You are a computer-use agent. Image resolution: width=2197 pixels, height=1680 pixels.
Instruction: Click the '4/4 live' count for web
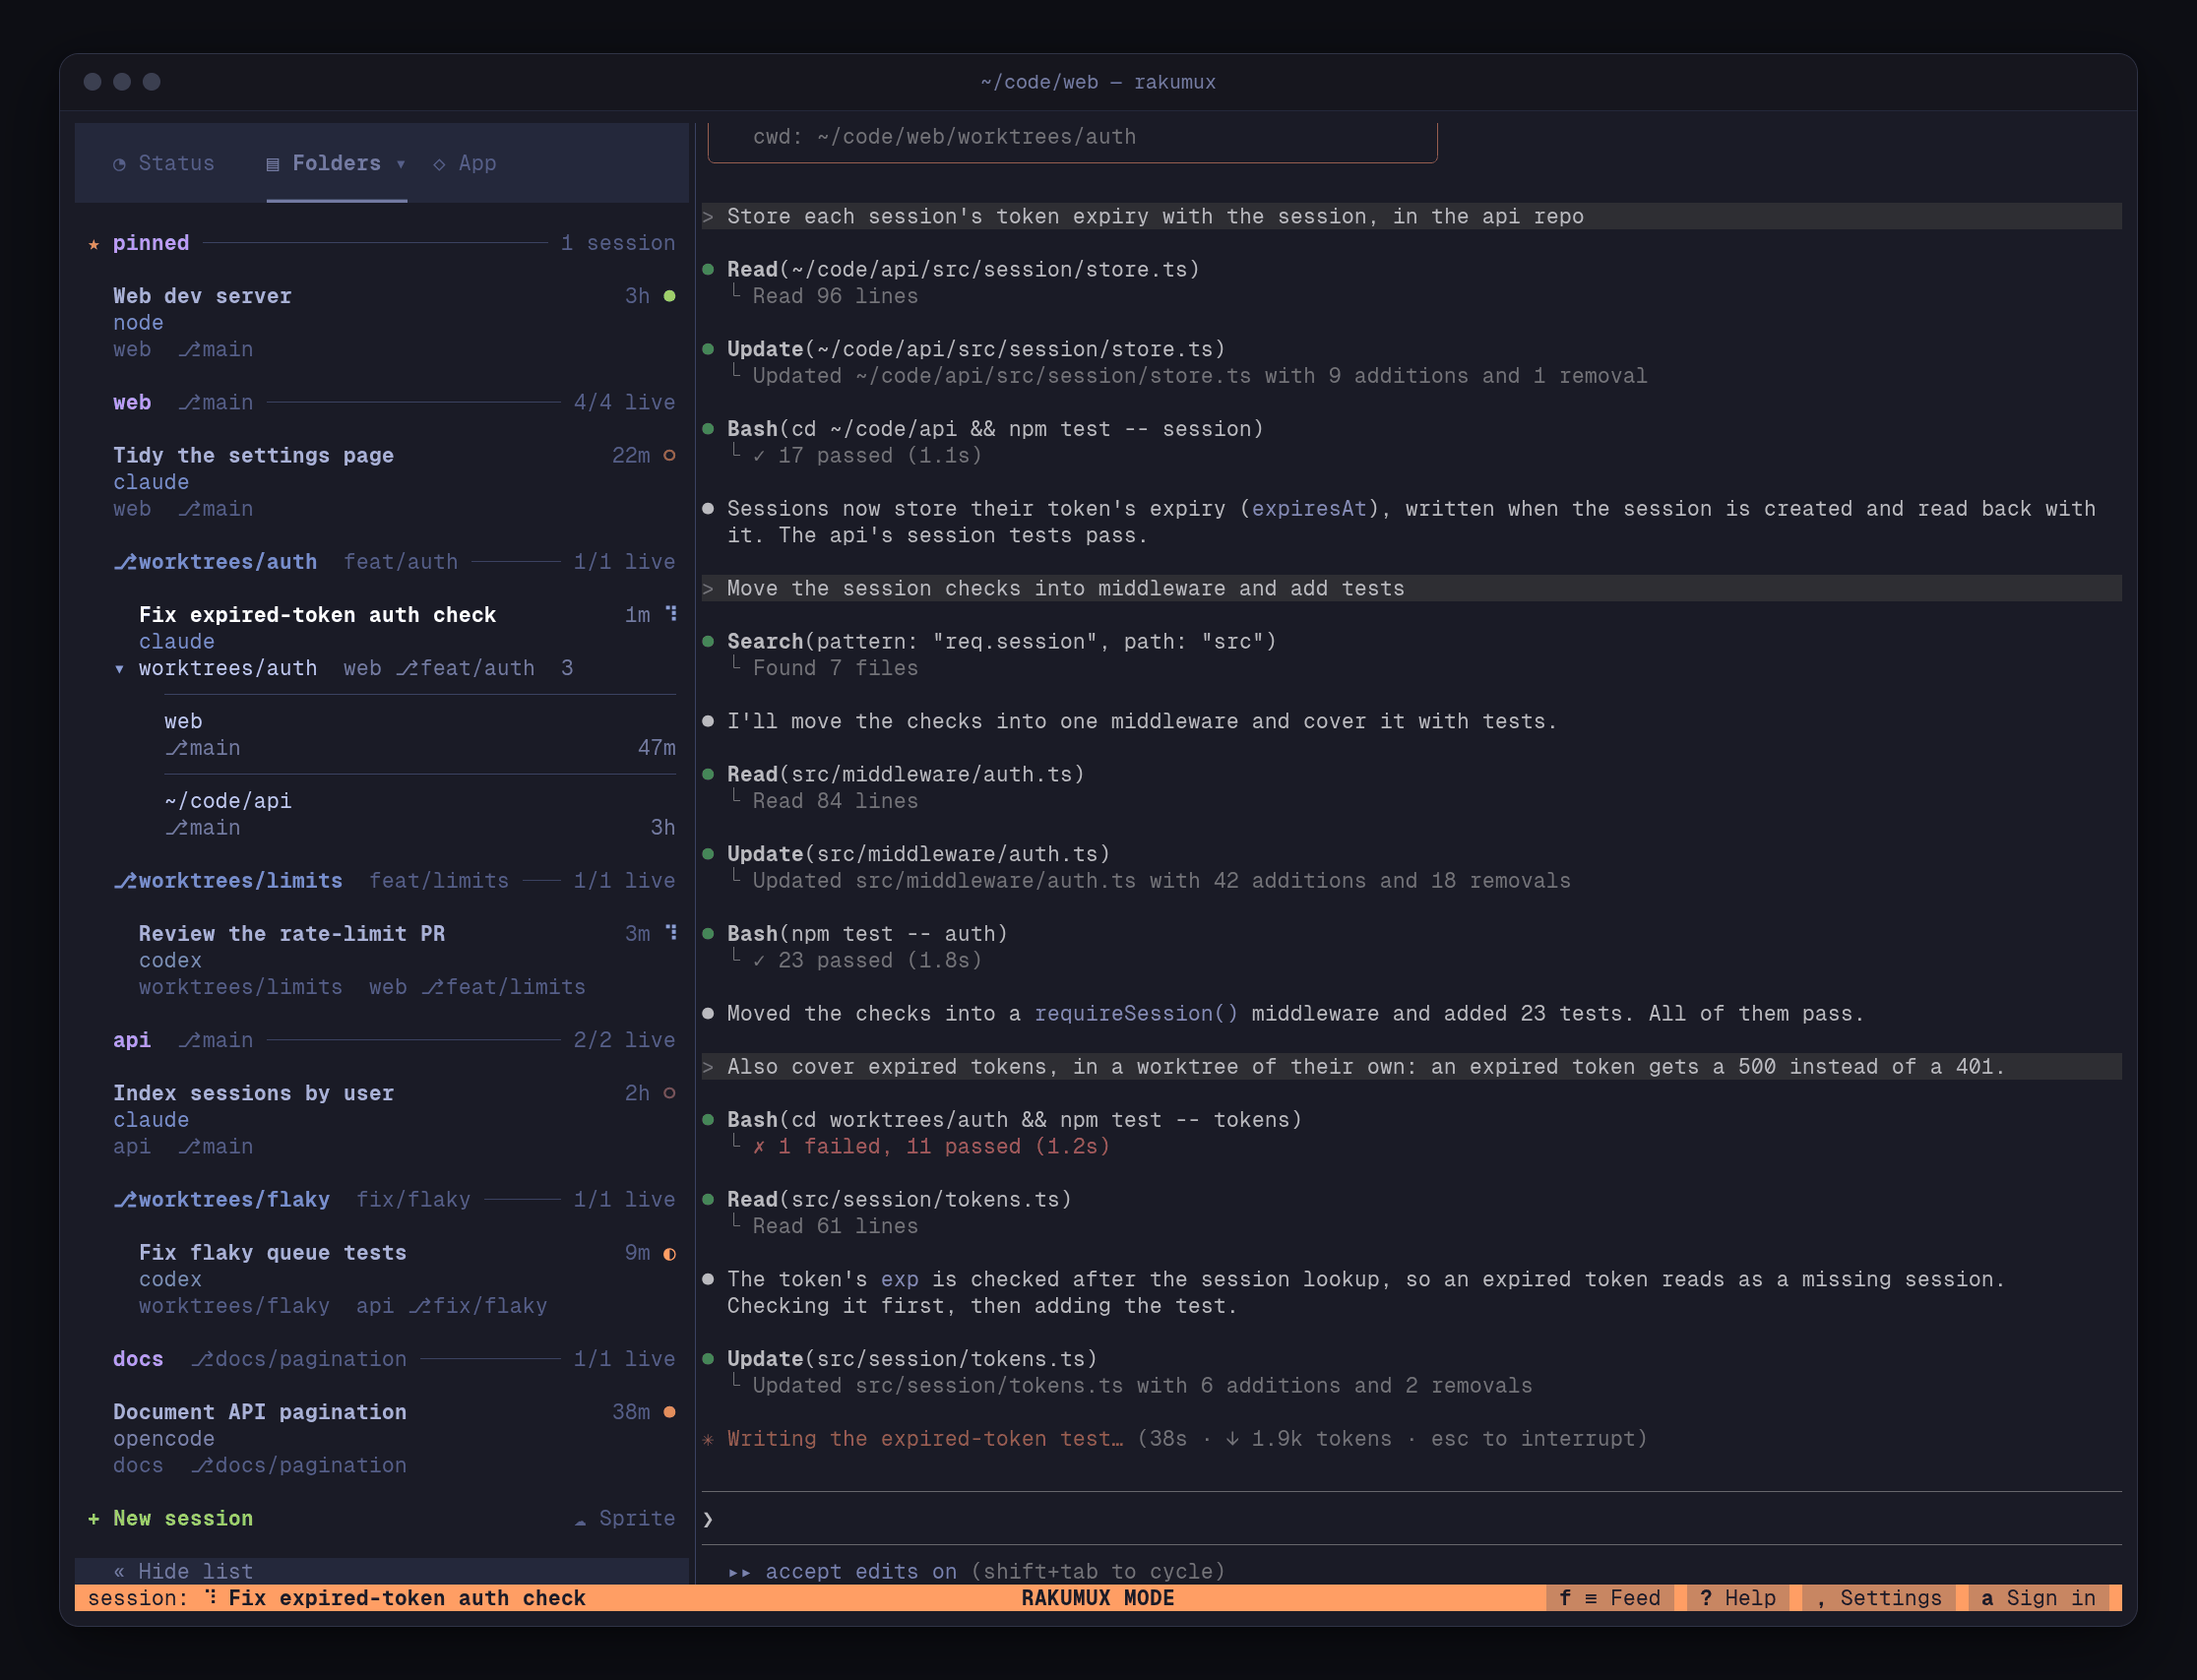point(625,402)
